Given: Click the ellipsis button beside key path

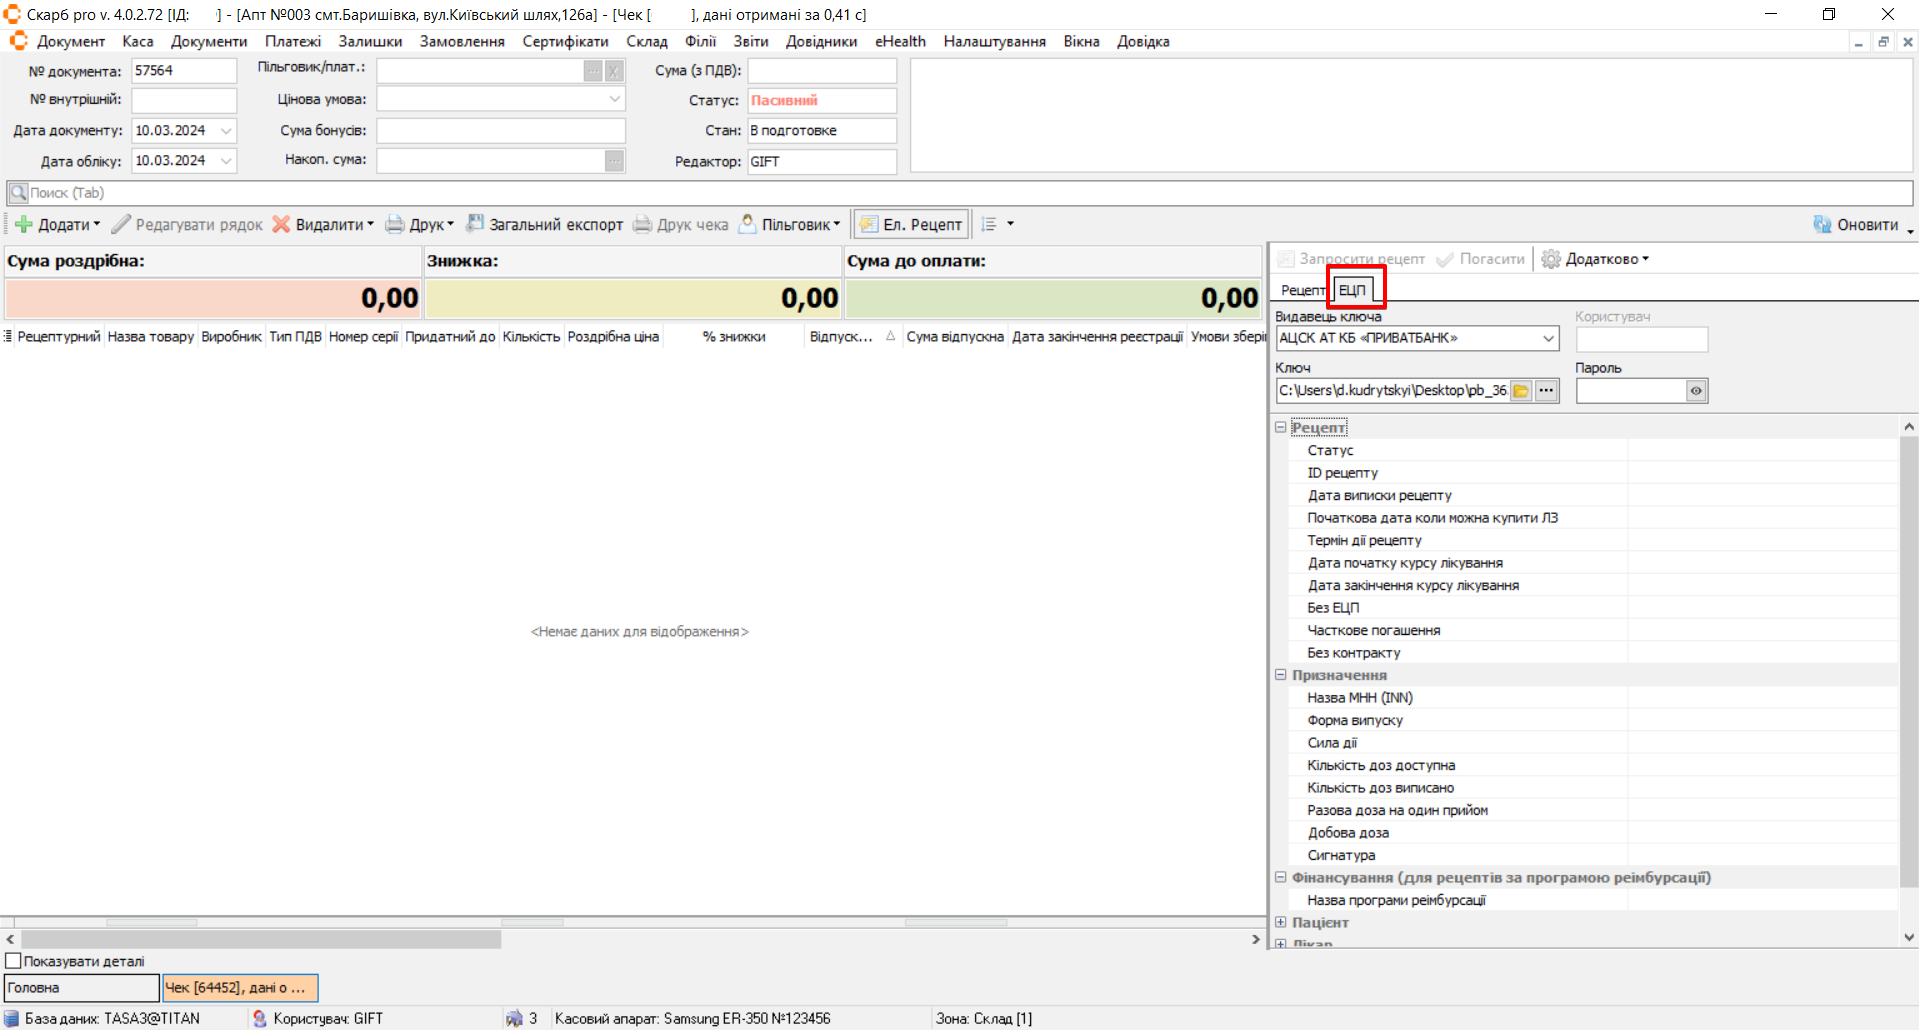Looking at the screenshot, I should pos(1546,391).
